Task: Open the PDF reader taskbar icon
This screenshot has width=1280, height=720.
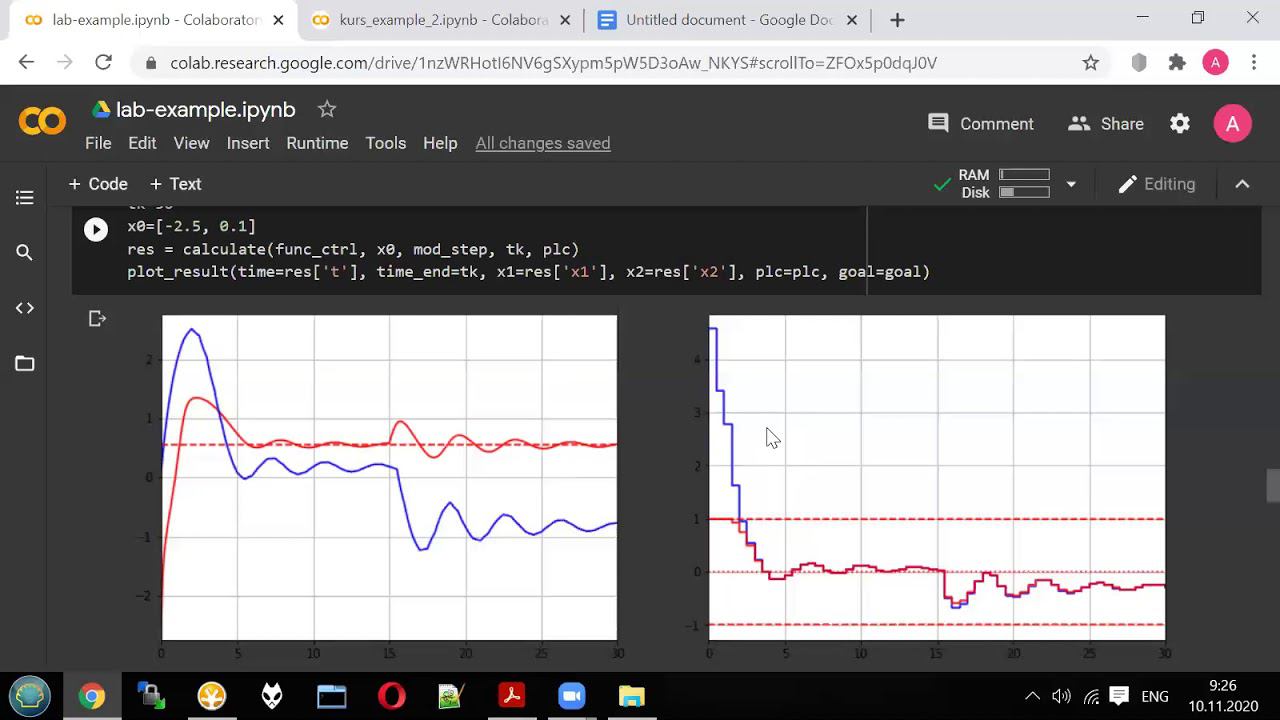Action: 512,696
